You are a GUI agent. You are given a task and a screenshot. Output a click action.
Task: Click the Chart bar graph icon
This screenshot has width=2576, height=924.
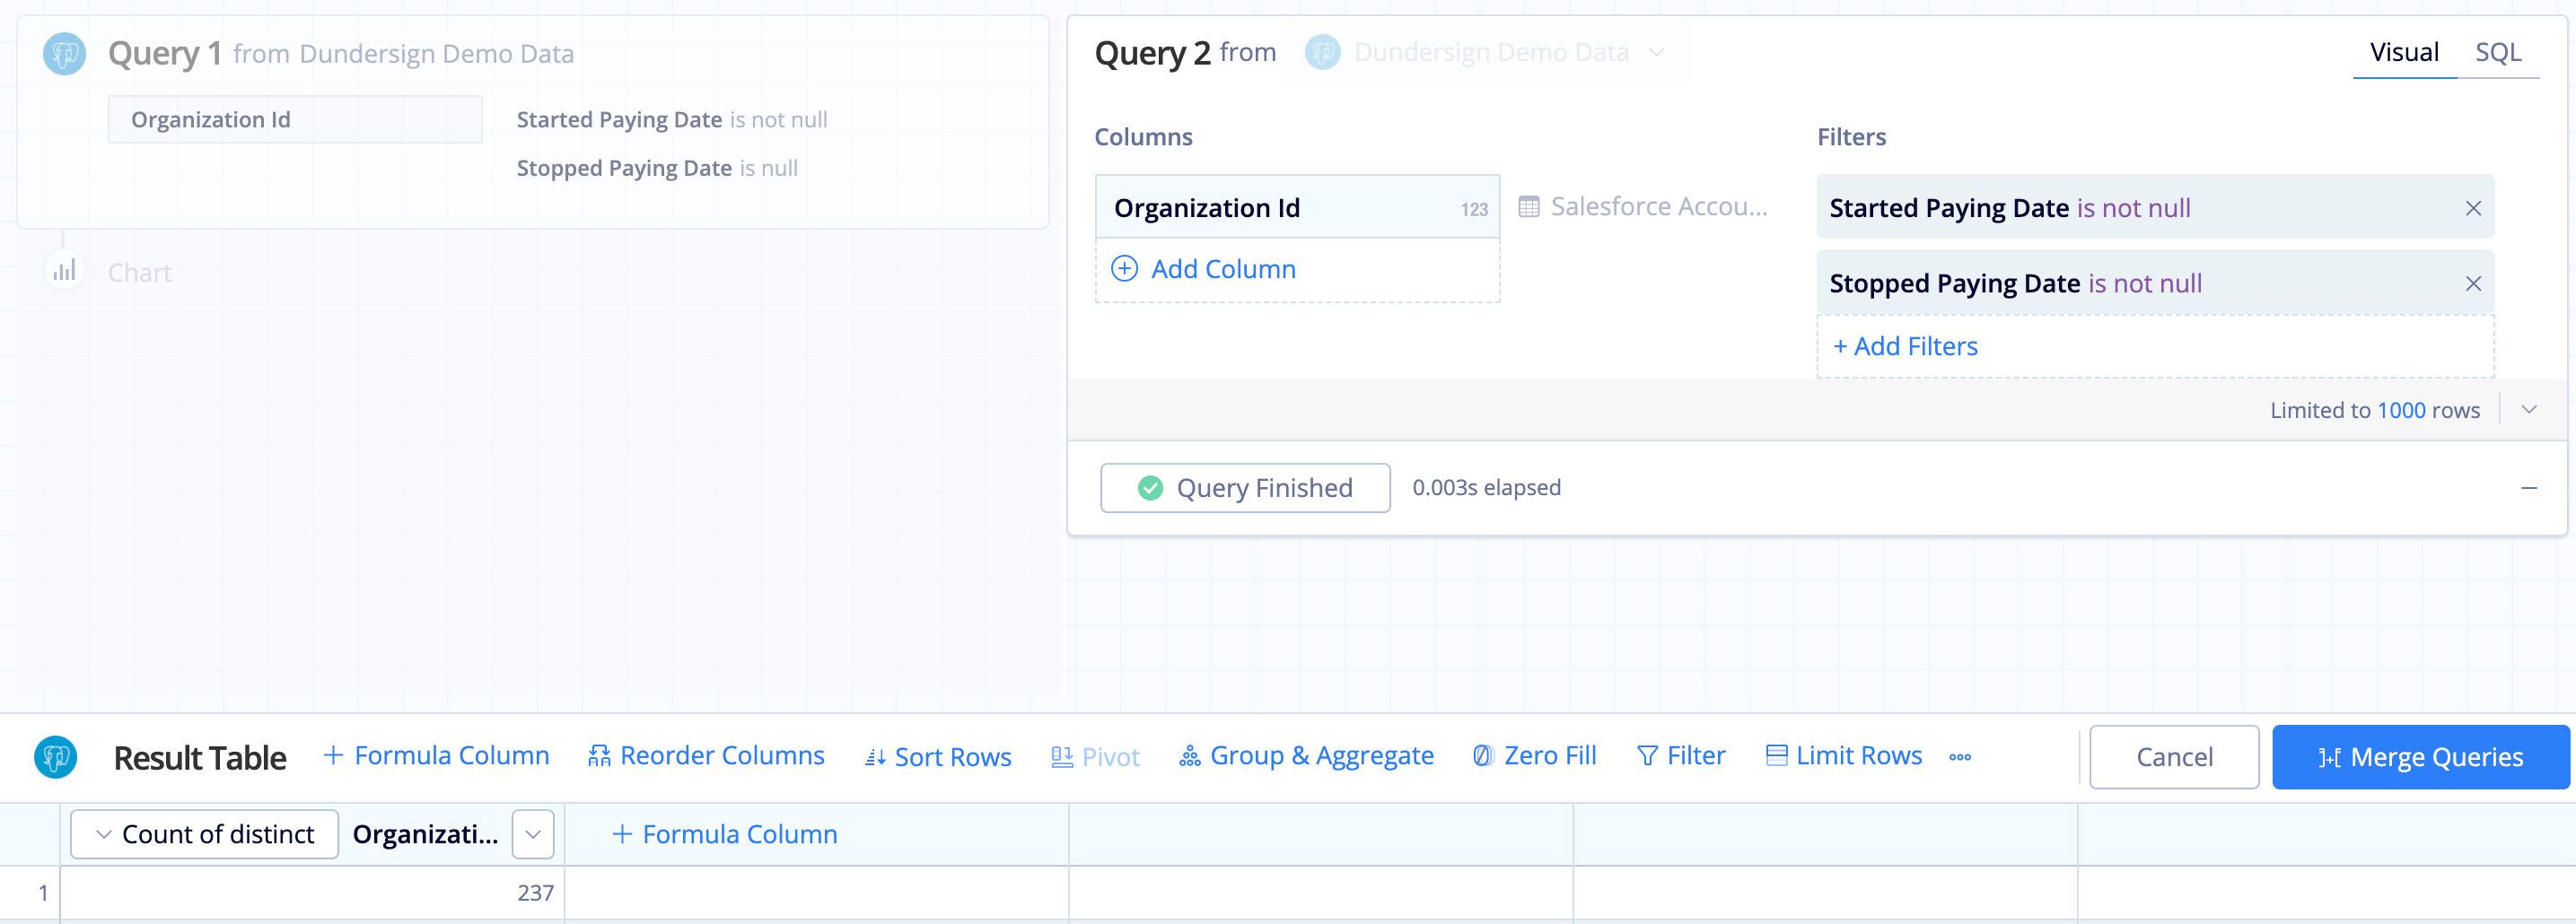[64, 271]
